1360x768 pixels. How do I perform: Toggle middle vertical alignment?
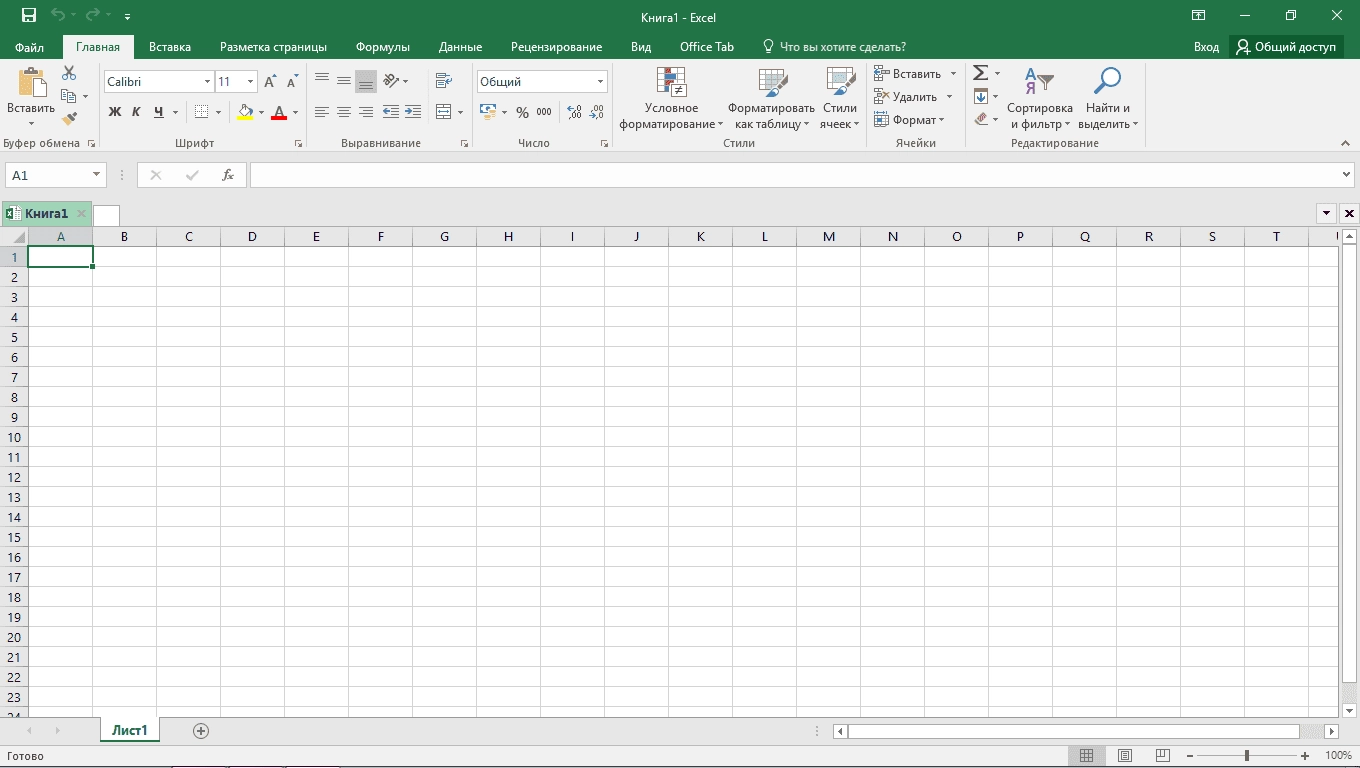pos(344,81)
